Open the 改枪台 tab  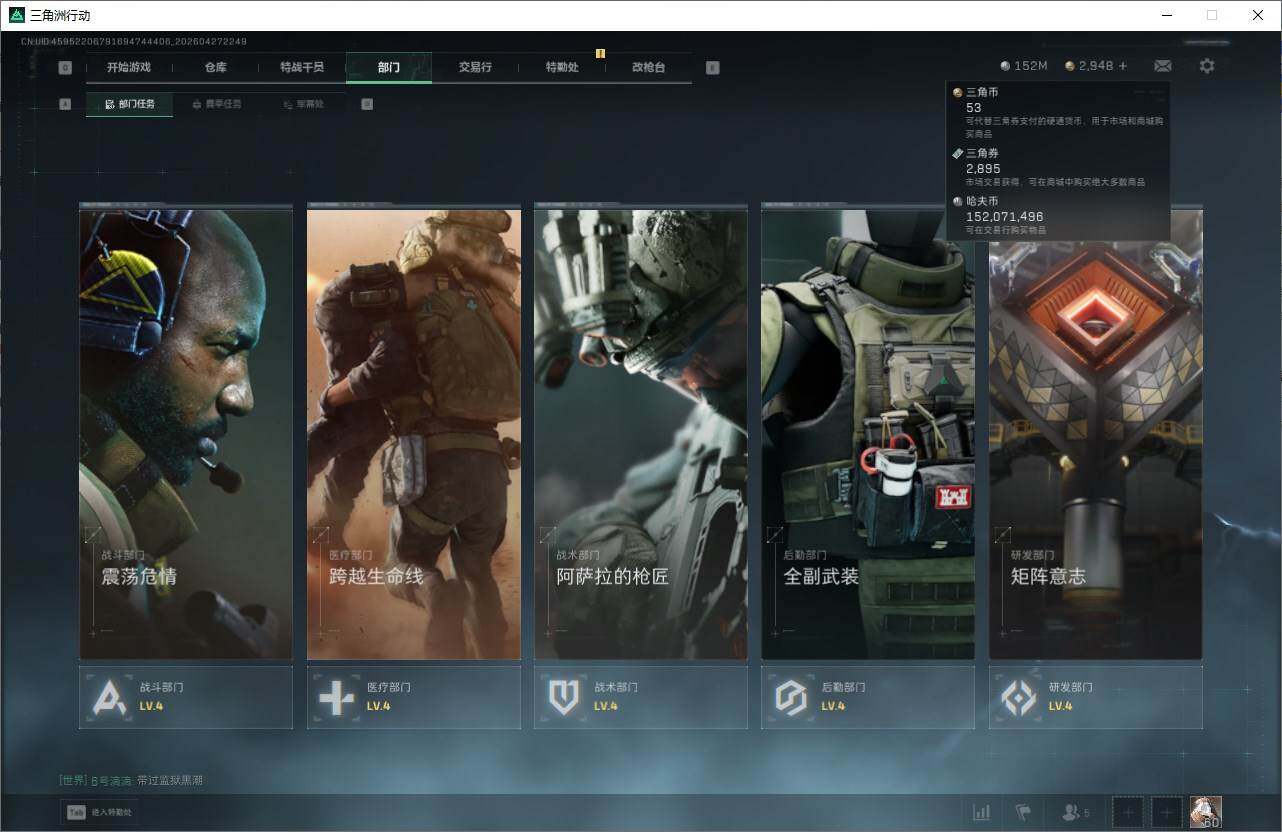(648, 67)
